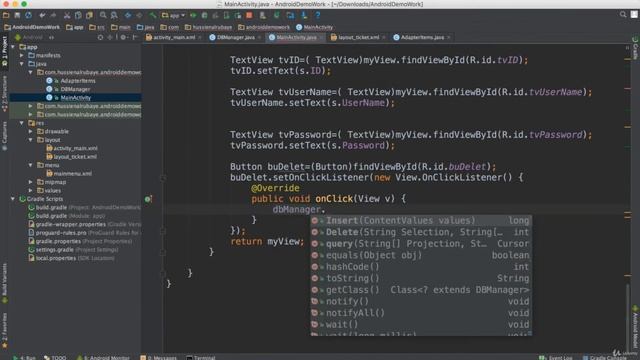This screenshot has width=640, height=360.
Task: Switch to the AdapterItems.java tab
Action: coord(421,37)
